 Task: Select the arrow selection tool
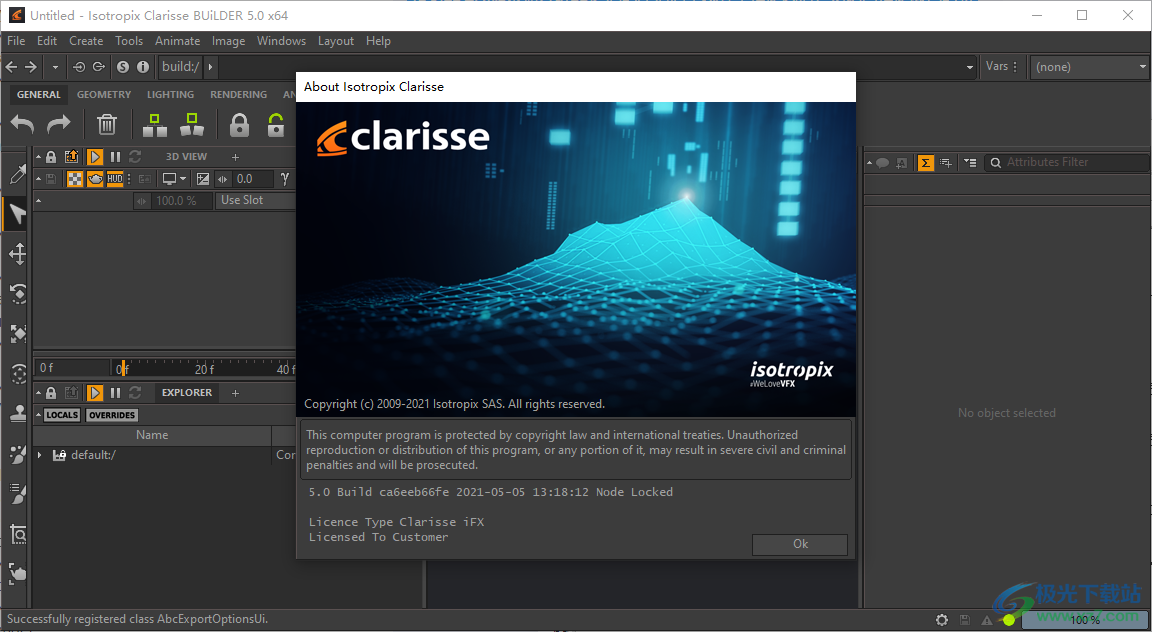tap(18, 214)
